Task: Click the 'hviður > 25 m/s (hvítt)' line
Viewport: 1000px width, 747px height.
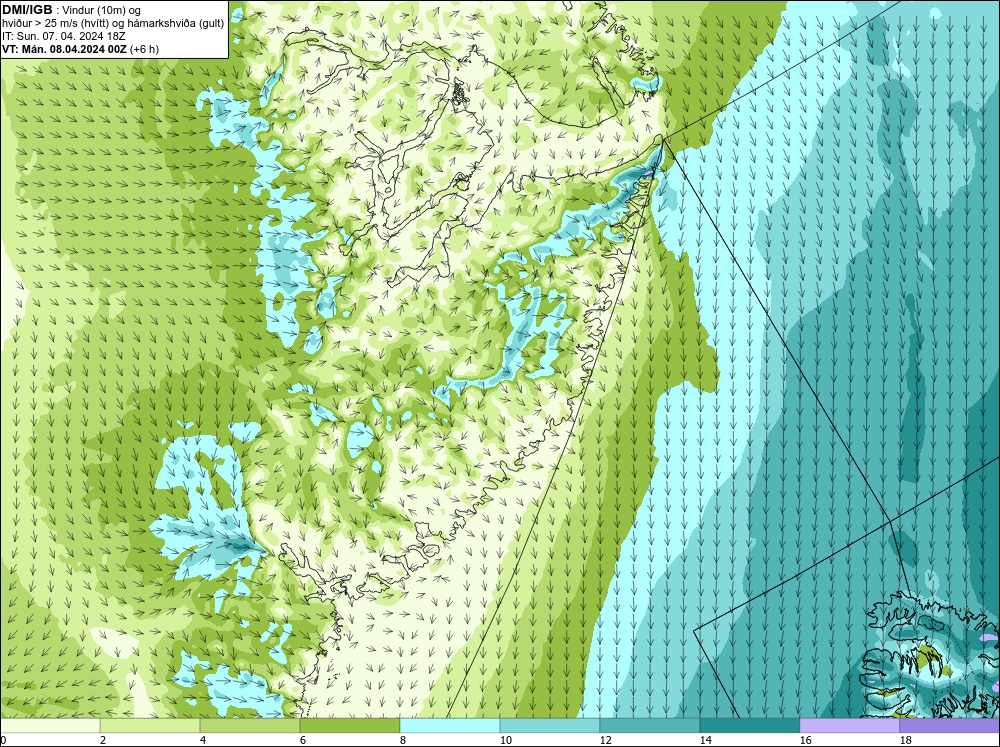Action: tap(55, 24)
